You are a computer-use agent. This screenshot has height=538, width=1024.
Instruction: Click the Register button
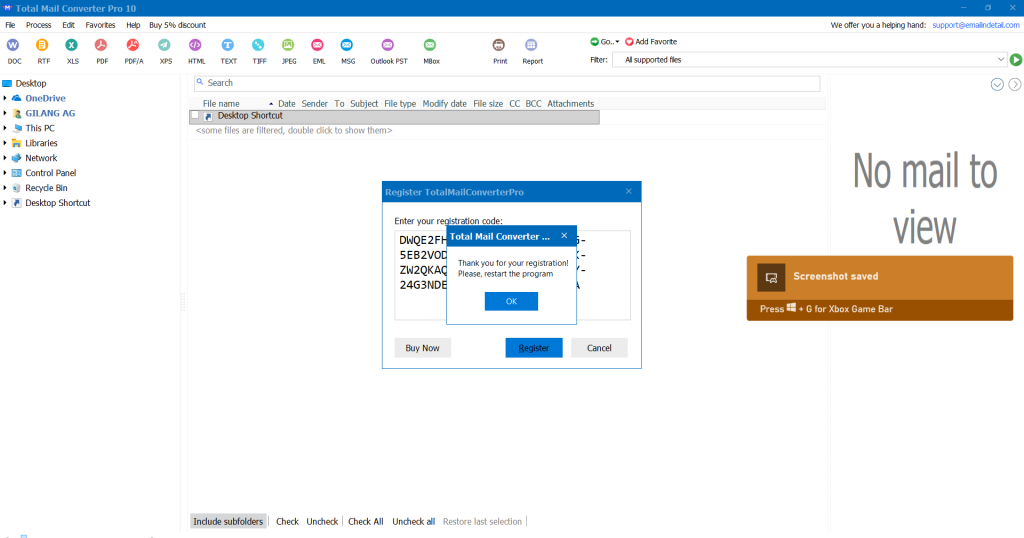coord(534,348)
